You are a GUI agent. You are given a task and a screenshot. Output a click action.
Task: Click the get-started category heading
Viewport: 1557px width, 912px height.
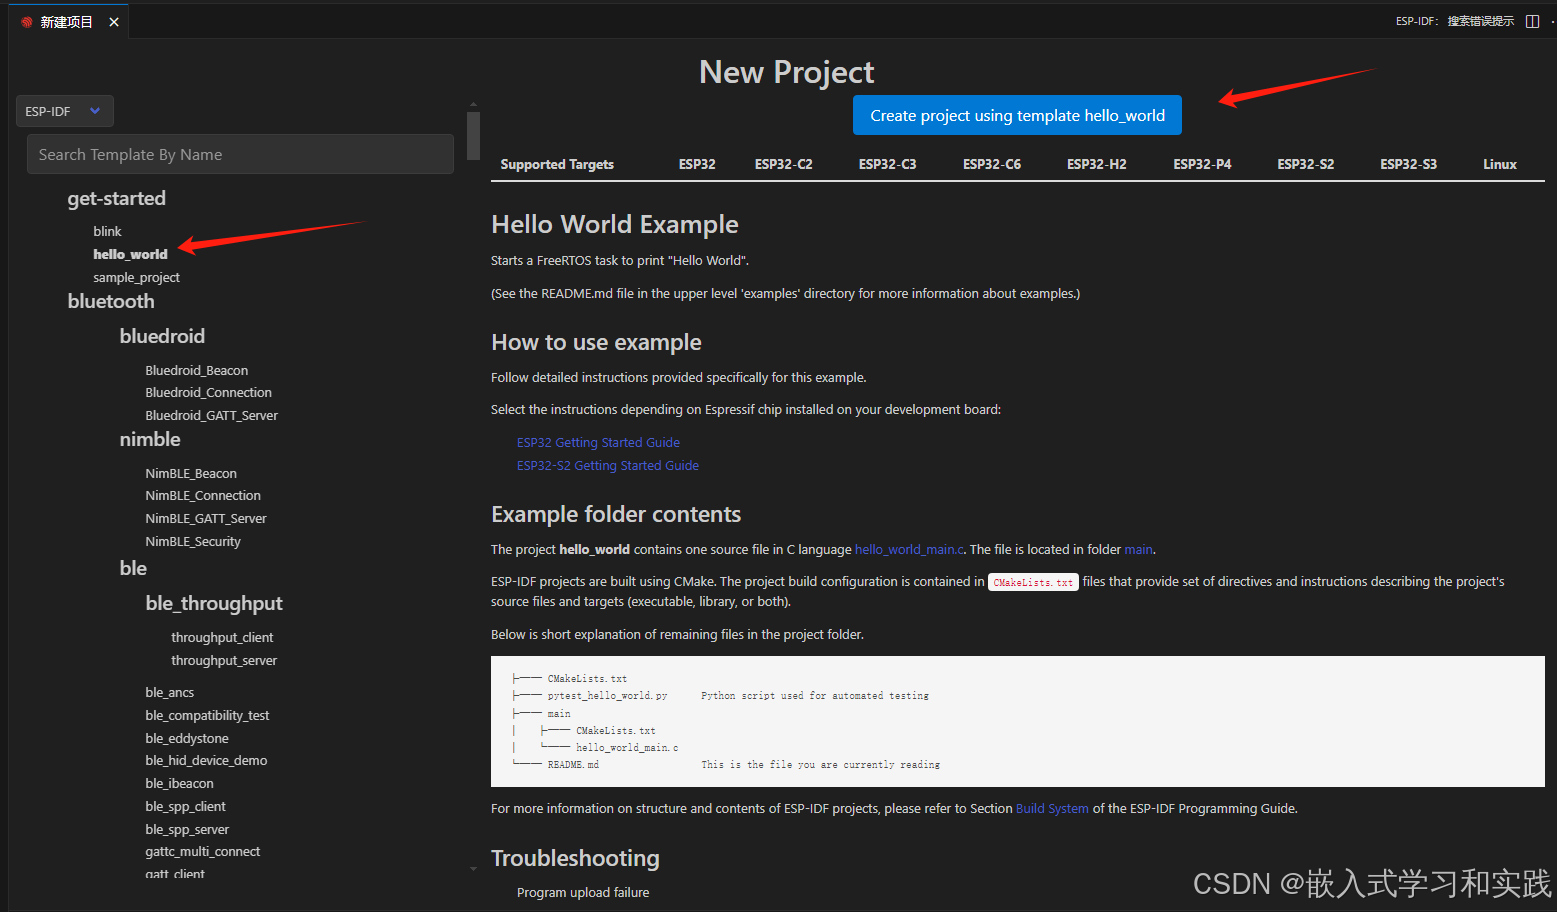pos(117,198)
